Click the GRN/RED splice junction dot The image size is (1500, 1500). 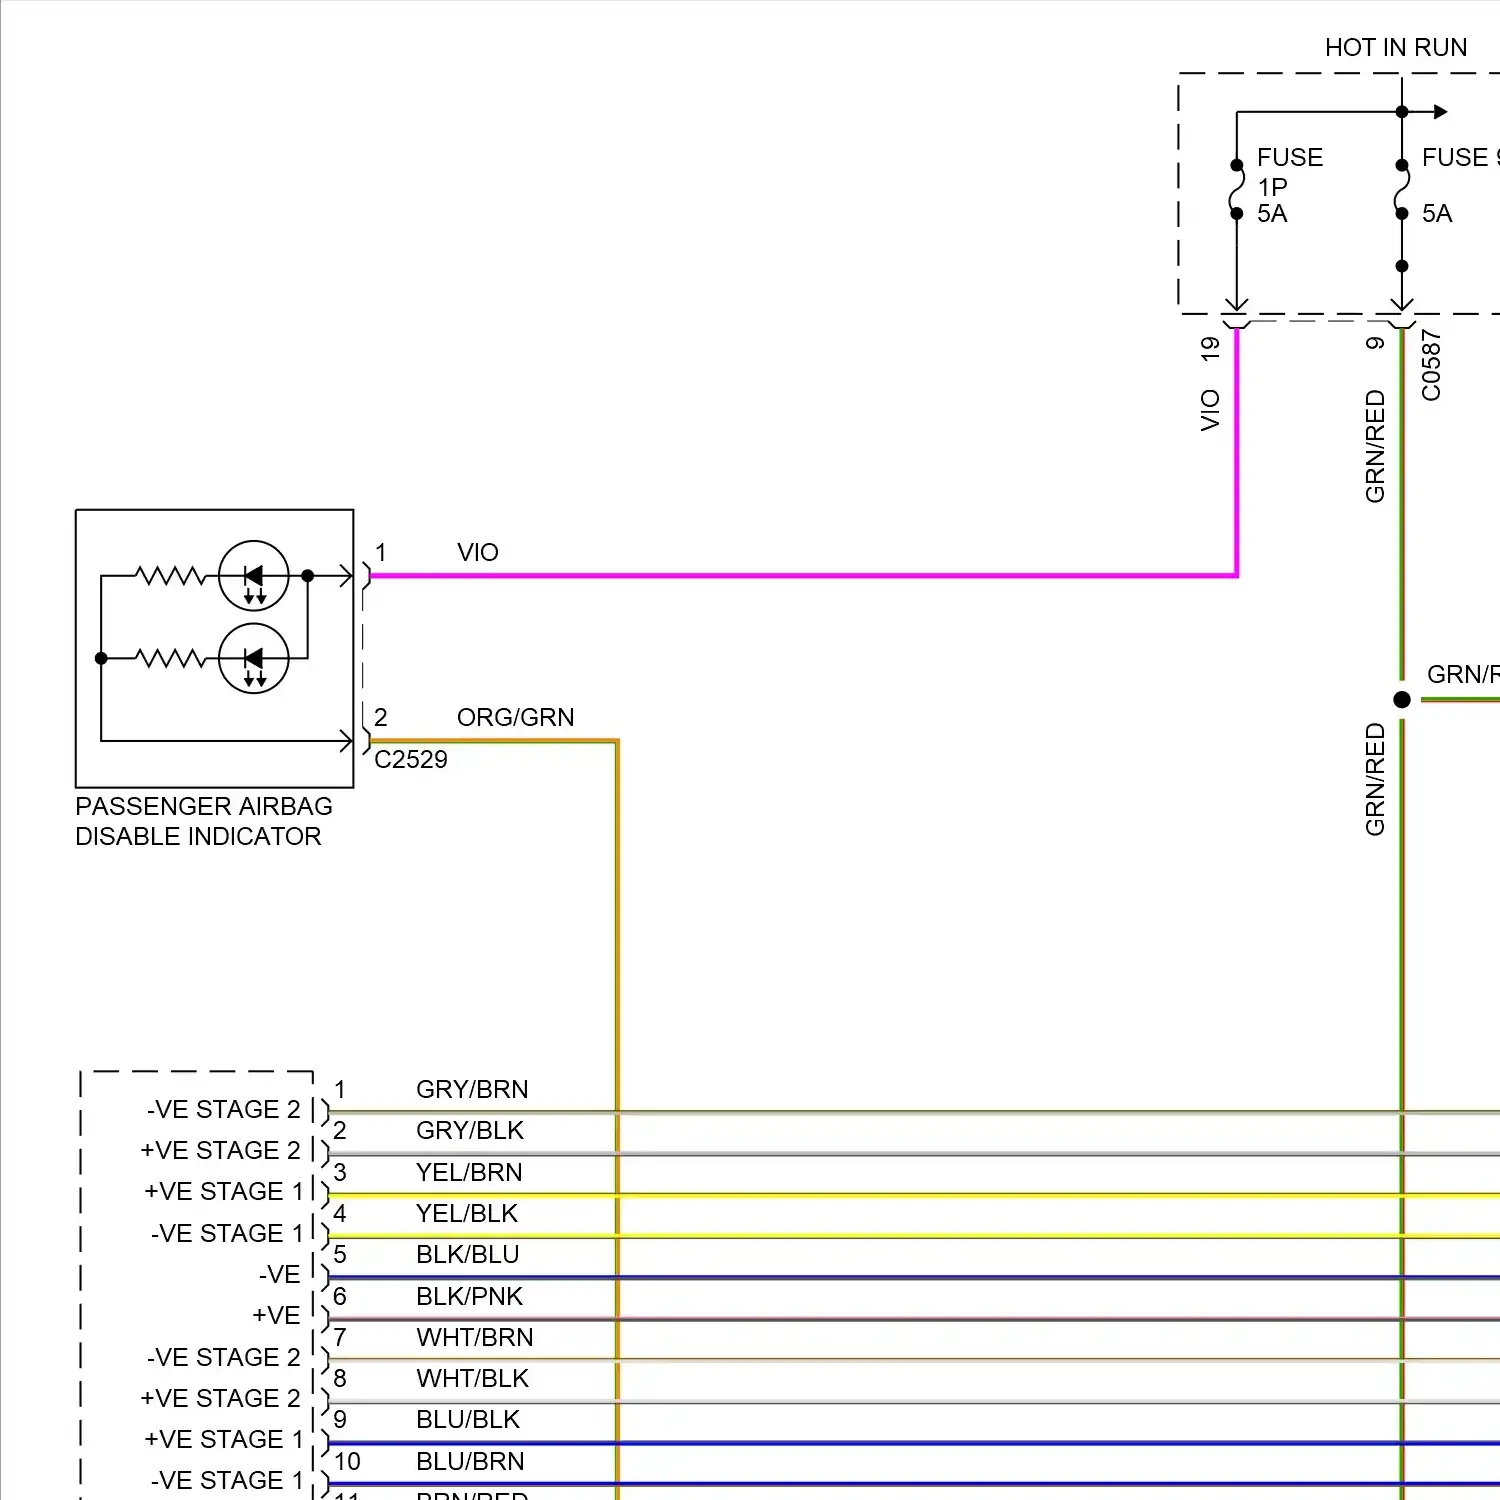point(1402,700)
